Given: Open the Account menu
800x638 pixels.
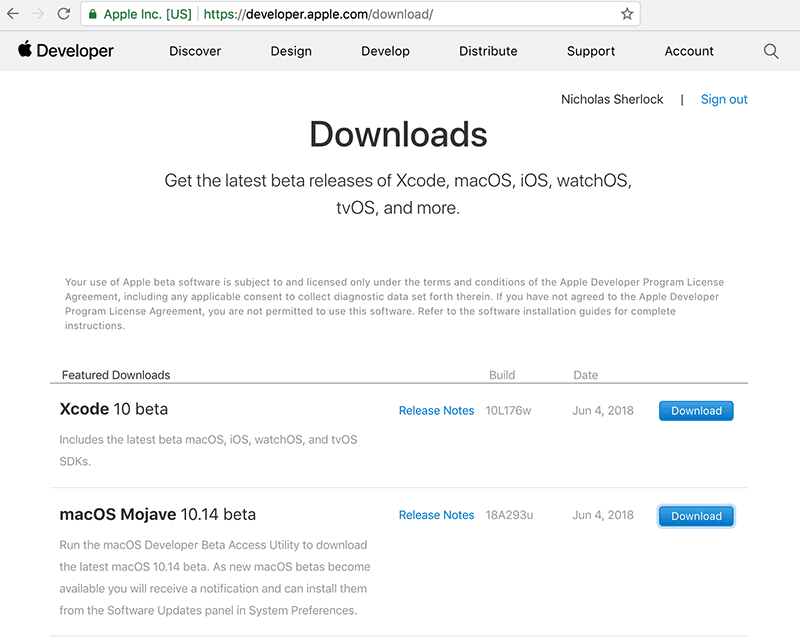Looking at the screenshot, I should [689, 51].
